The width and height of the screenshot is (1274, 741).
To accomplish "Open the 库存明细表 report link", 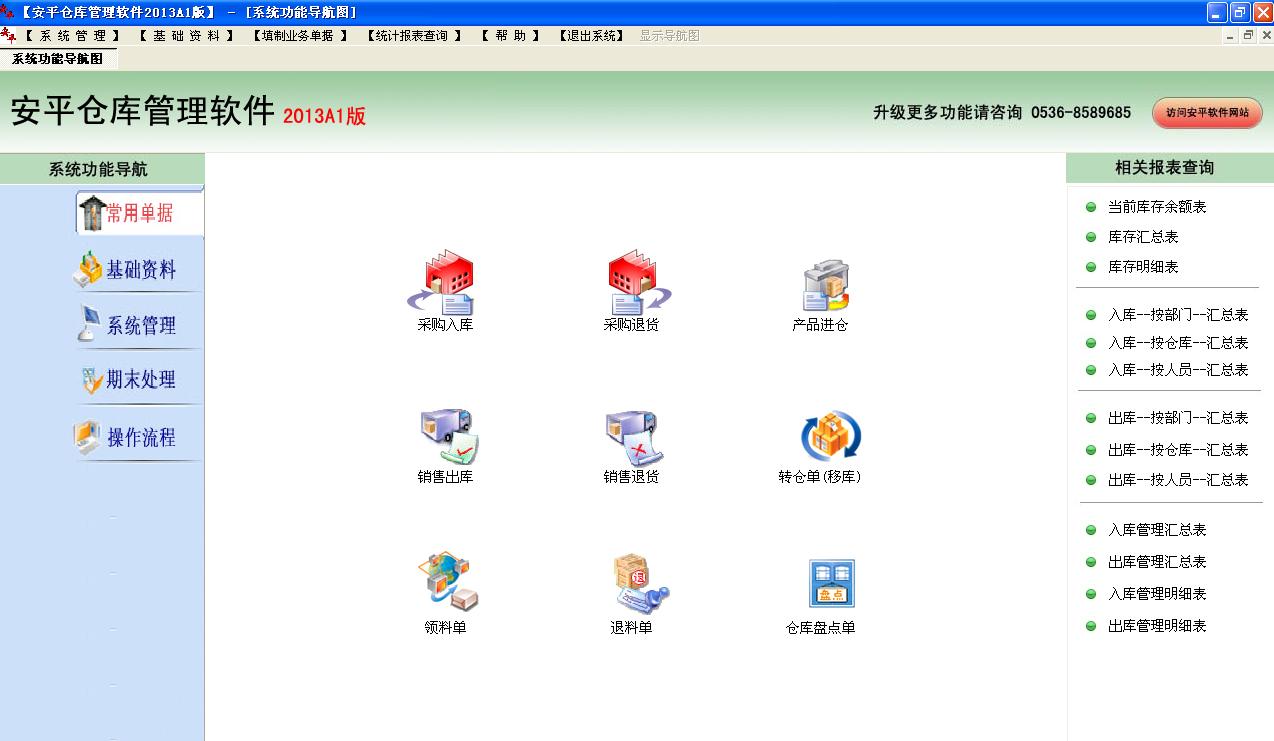I will (x=1143, y=267).
